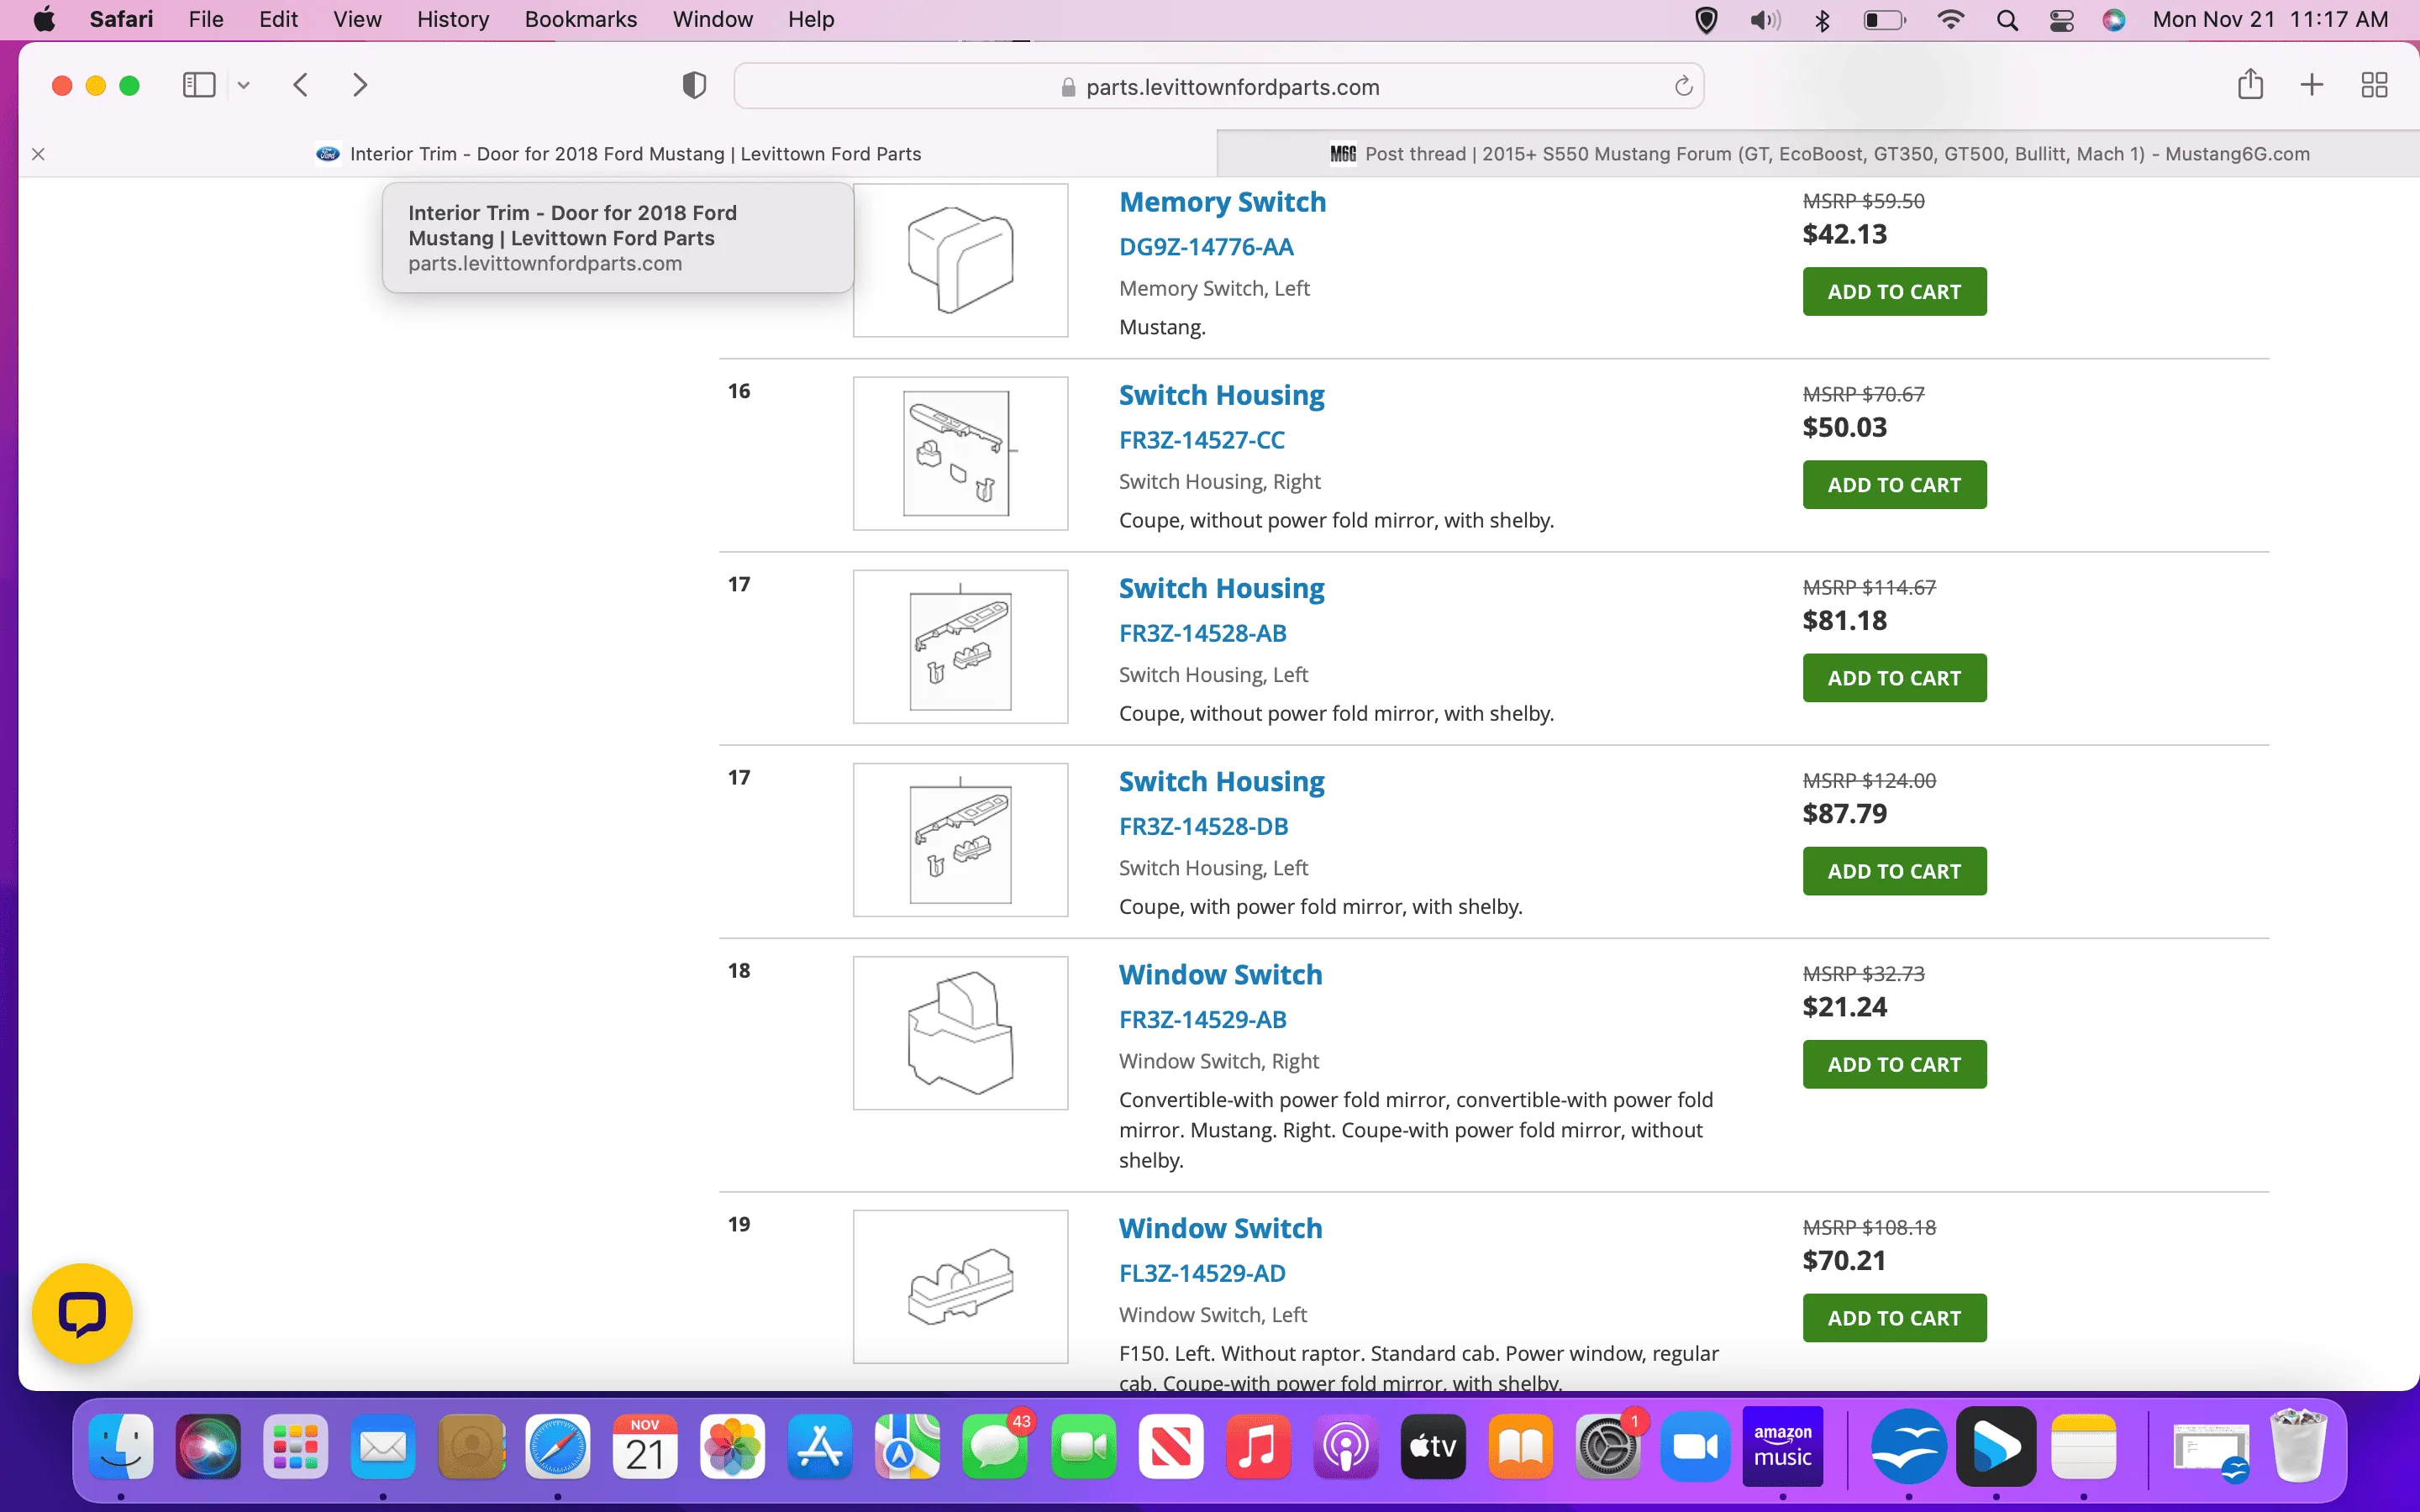Add Switch Housing $87.79 to cart
This screenshot has width=2420, height=1512.
(1894, 871)
